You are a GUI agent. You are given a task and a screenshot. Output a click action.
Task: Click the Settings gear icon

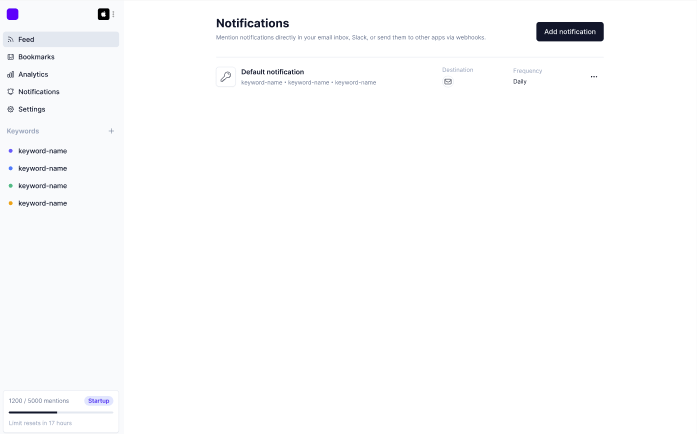point(11,109)
